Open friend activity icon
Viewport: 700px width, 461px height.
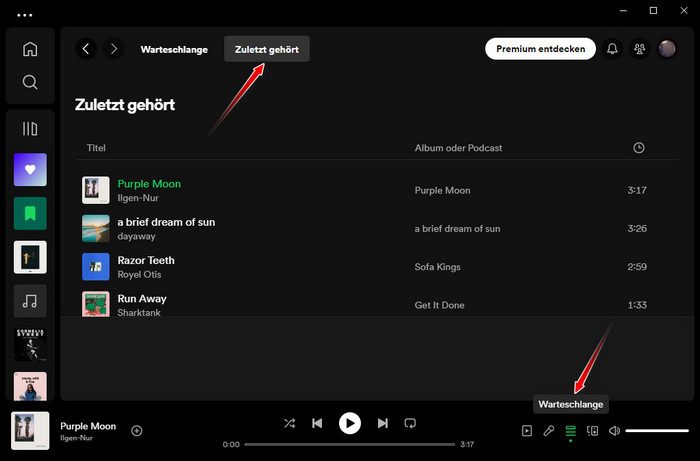point(639,49)
